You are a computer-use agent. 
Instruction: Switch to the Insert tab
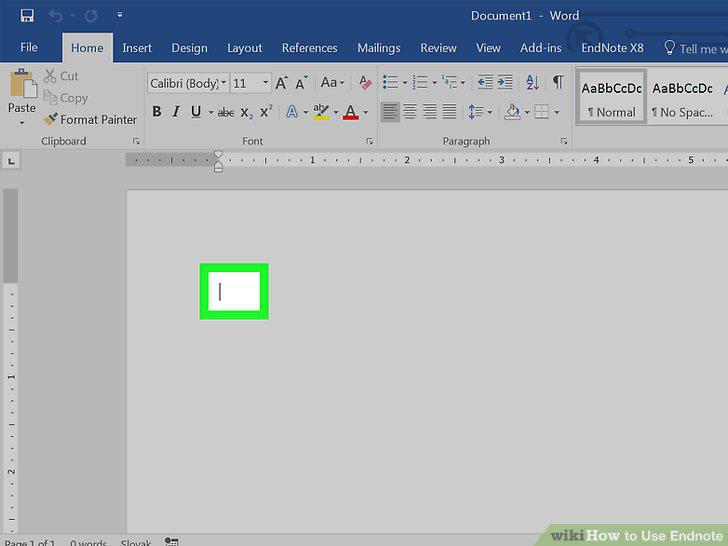click(137, 48)
